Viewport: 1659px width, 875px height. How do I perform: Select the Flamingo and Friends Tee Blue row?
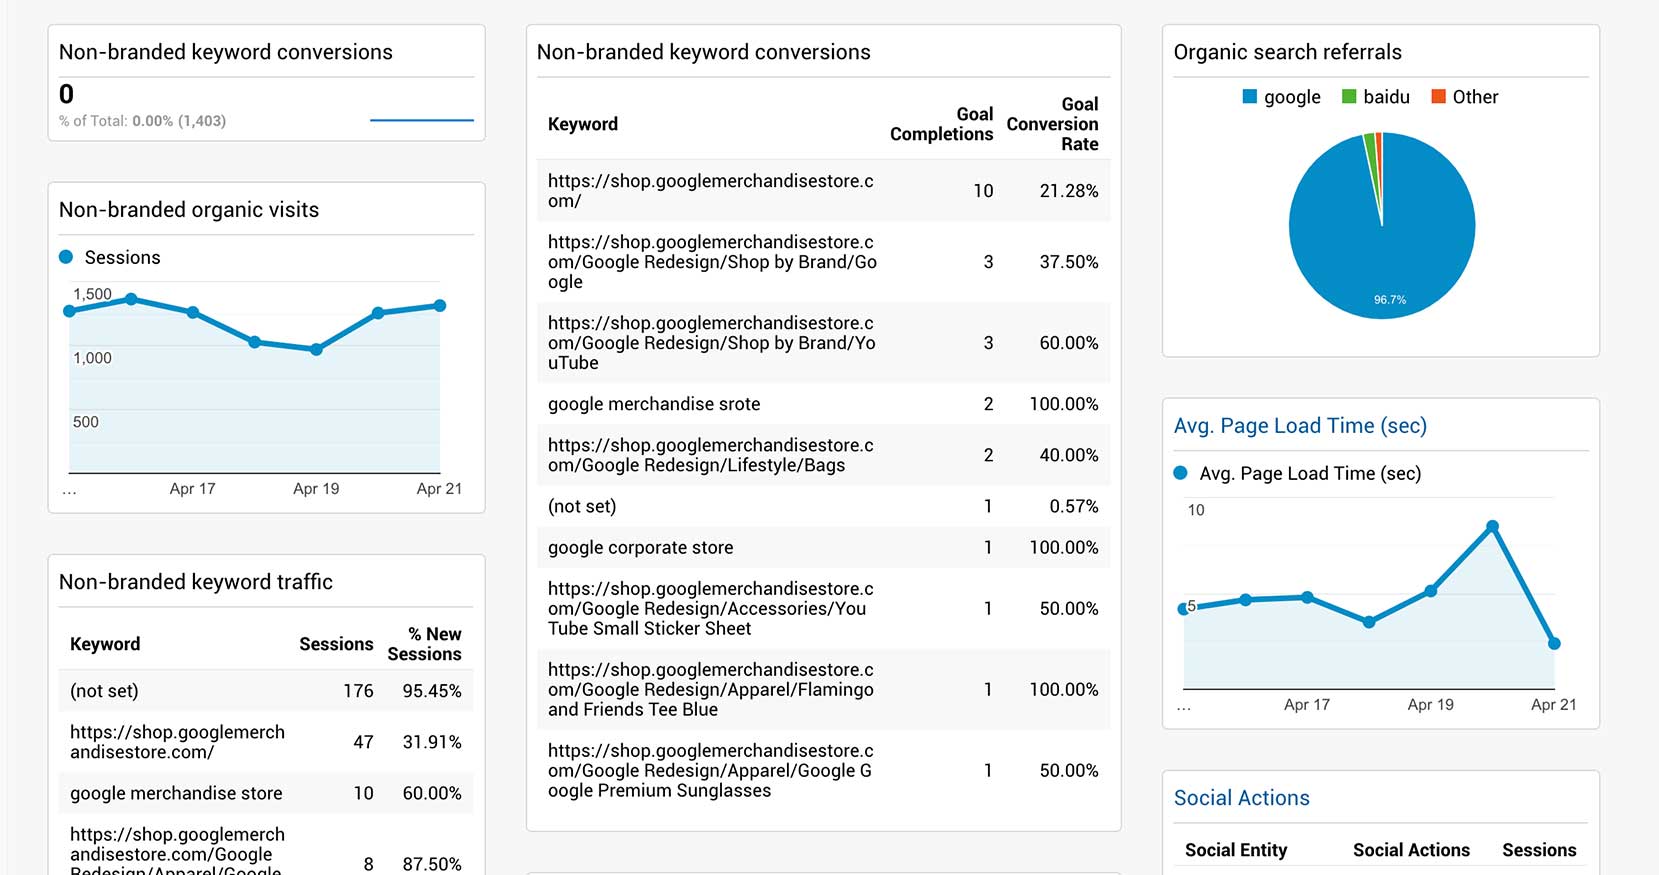pos(823,689)
